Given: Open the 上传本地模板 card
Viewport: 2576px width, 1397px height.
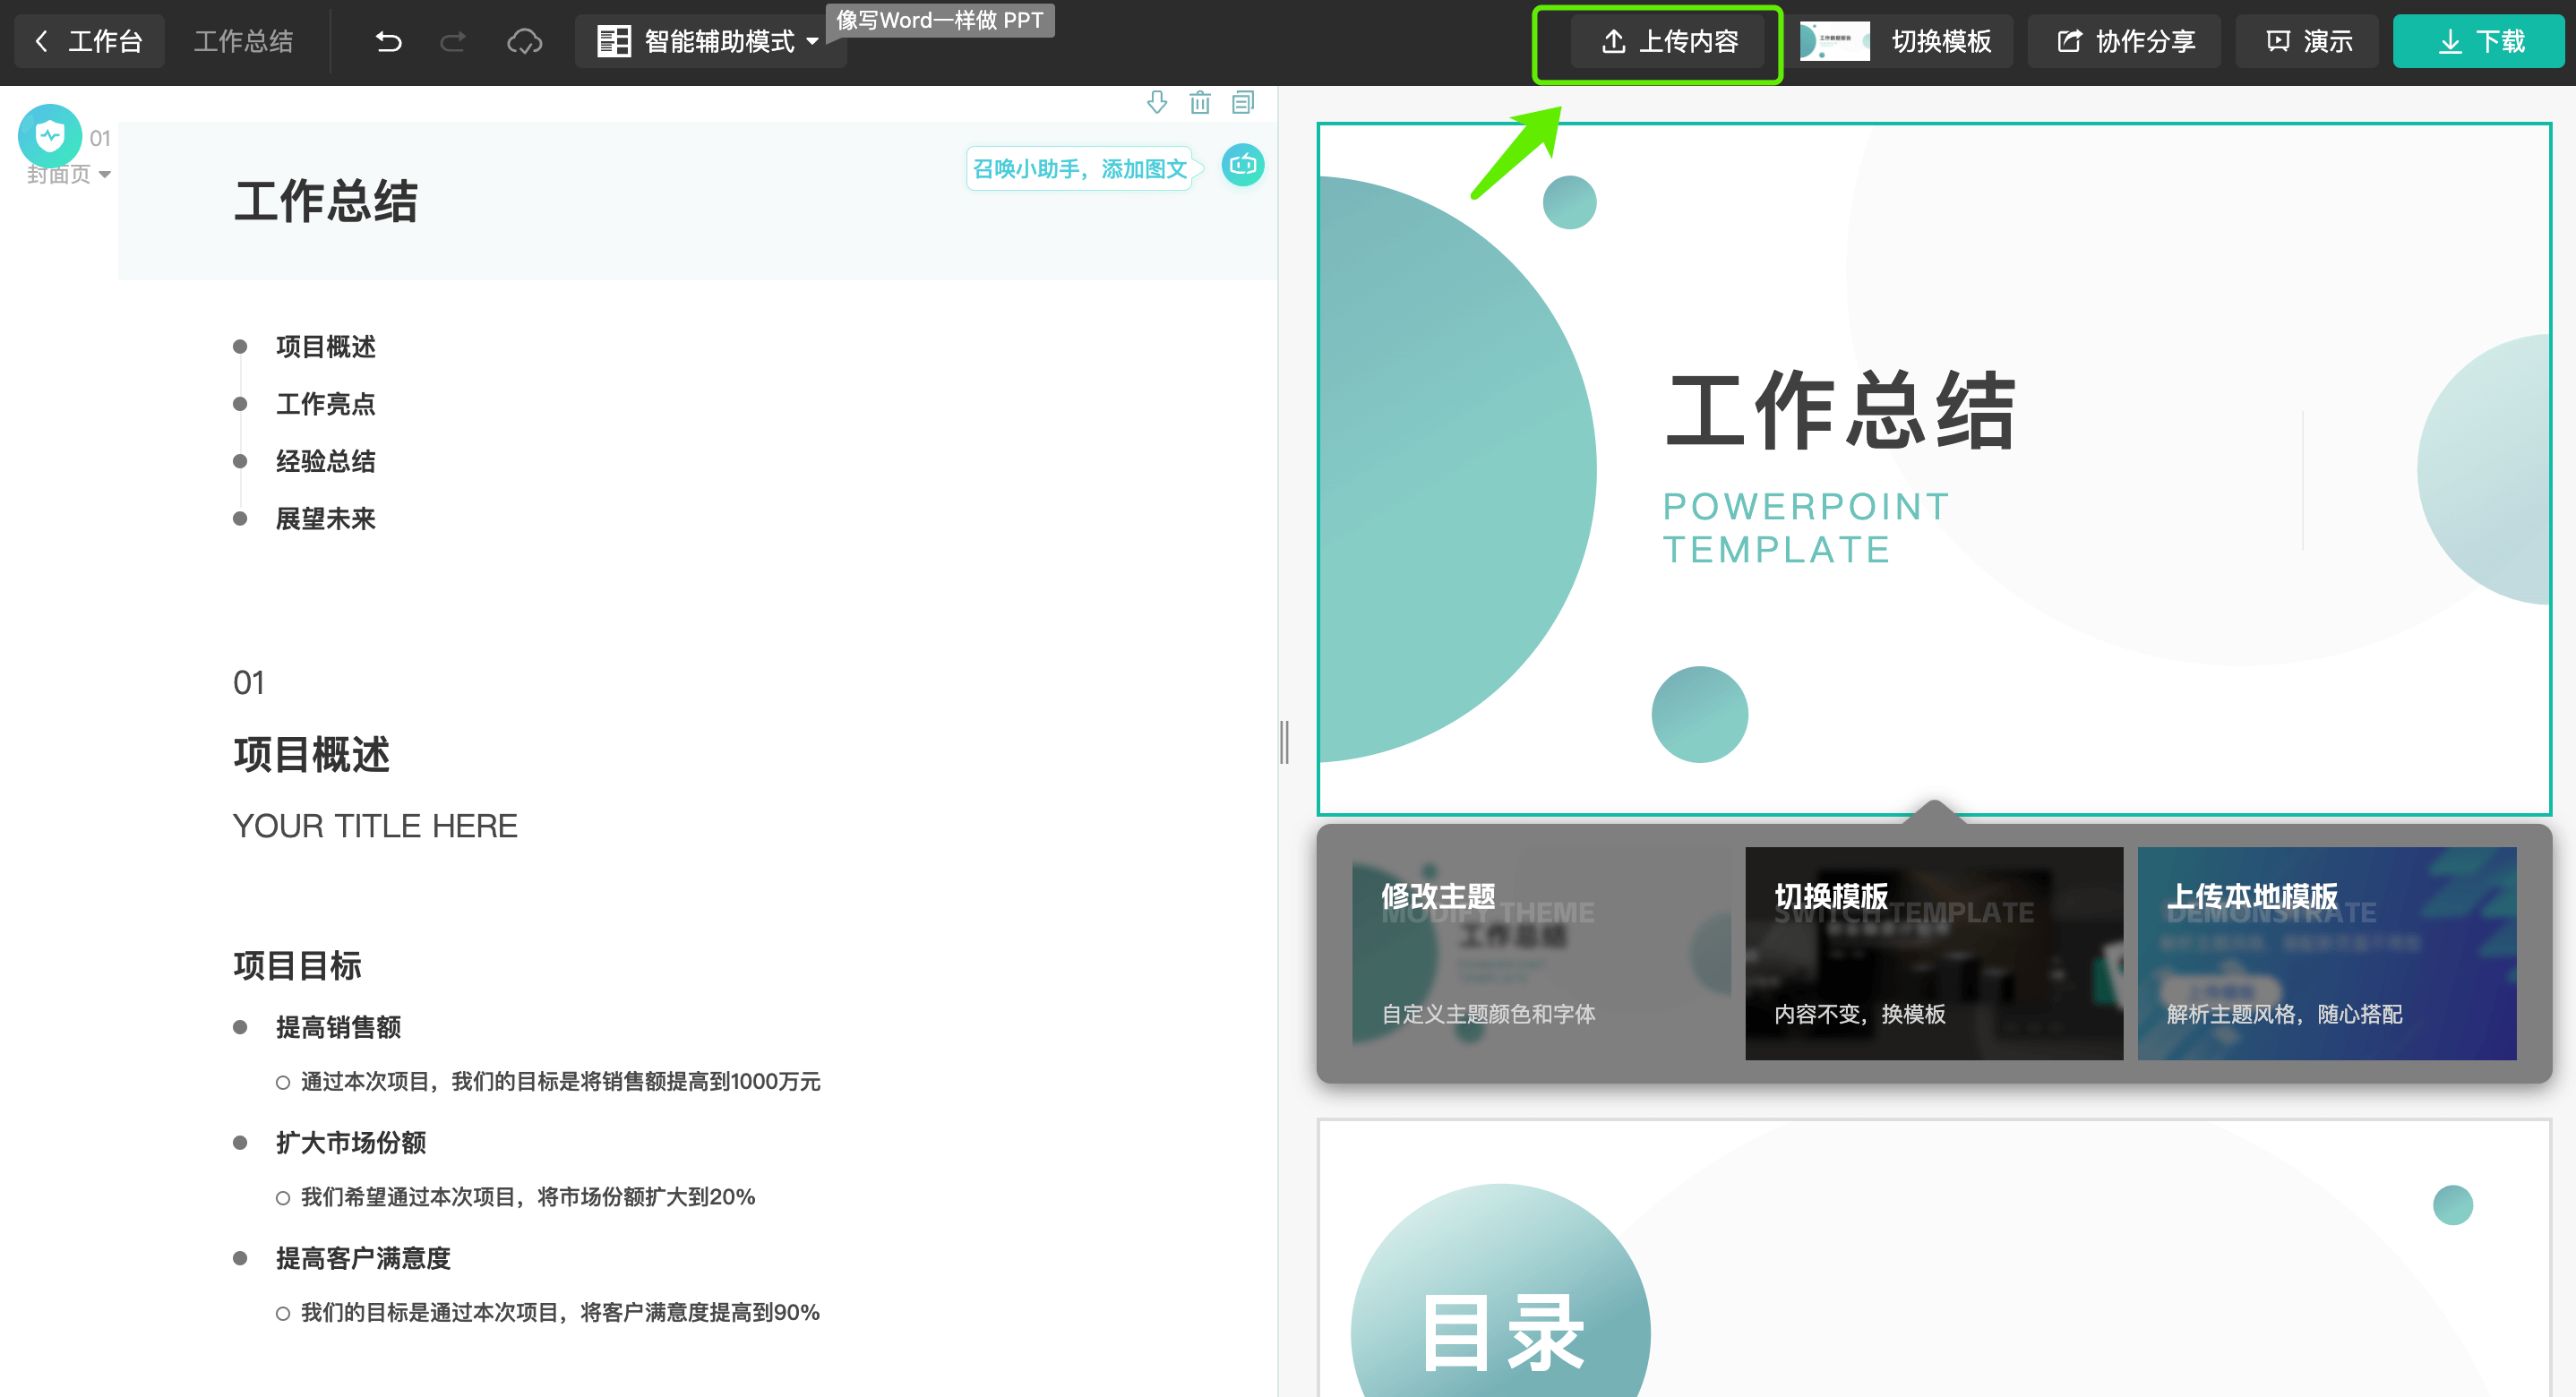Looking at the screenshot, I should click(x=2327, y=953).
